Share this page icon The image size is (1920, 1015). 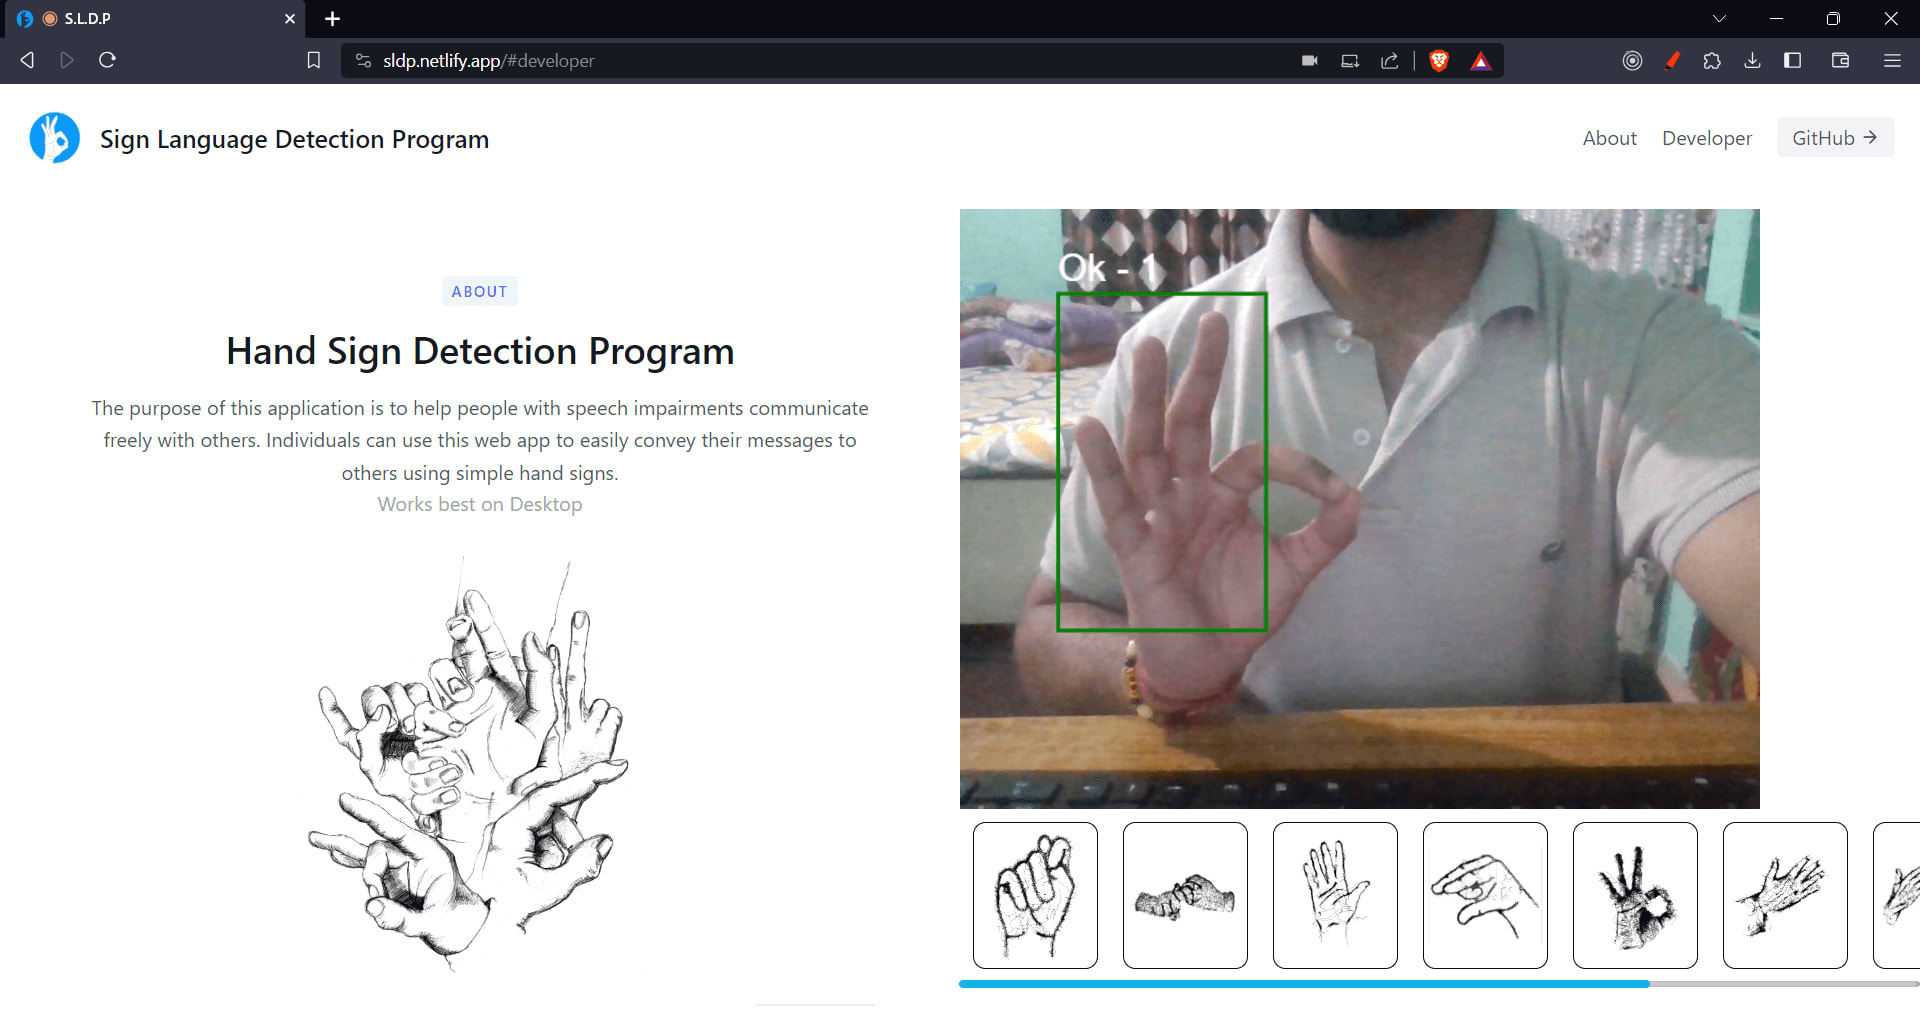pyautogui.click(x=1390, y=61)
